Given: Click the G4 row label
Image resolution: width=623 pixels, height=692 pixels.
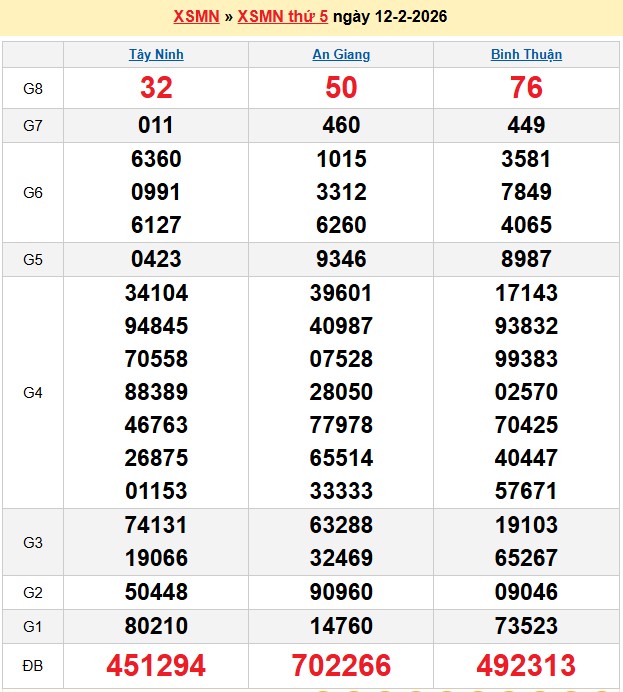Looking at the screenshot, I should coord(33,393).
